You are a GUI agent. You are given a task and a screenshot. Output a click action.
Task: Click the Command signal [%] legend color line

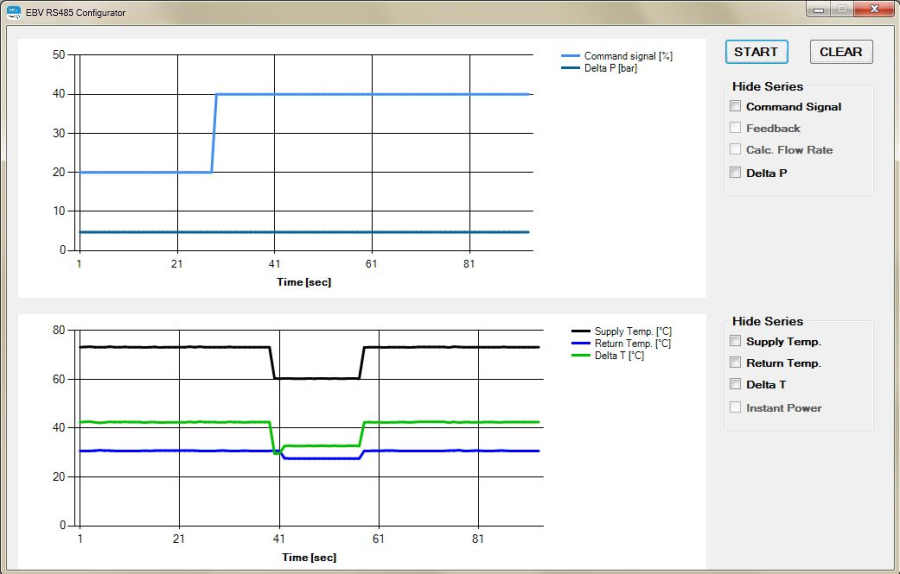pos(570,56)
